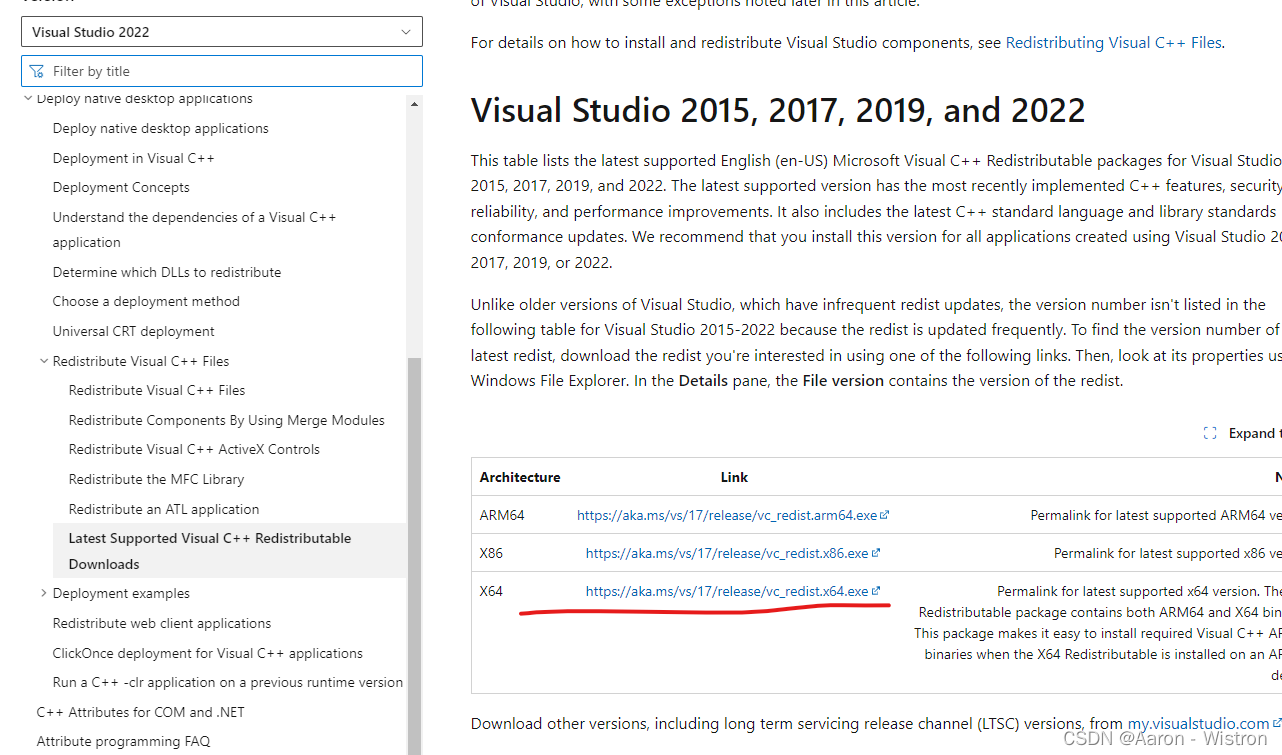The height and width of the screenshot is (755, 1282).
Task: Follow the Redistributing Visual C++ Files link
Action: tap(1113, 42)
